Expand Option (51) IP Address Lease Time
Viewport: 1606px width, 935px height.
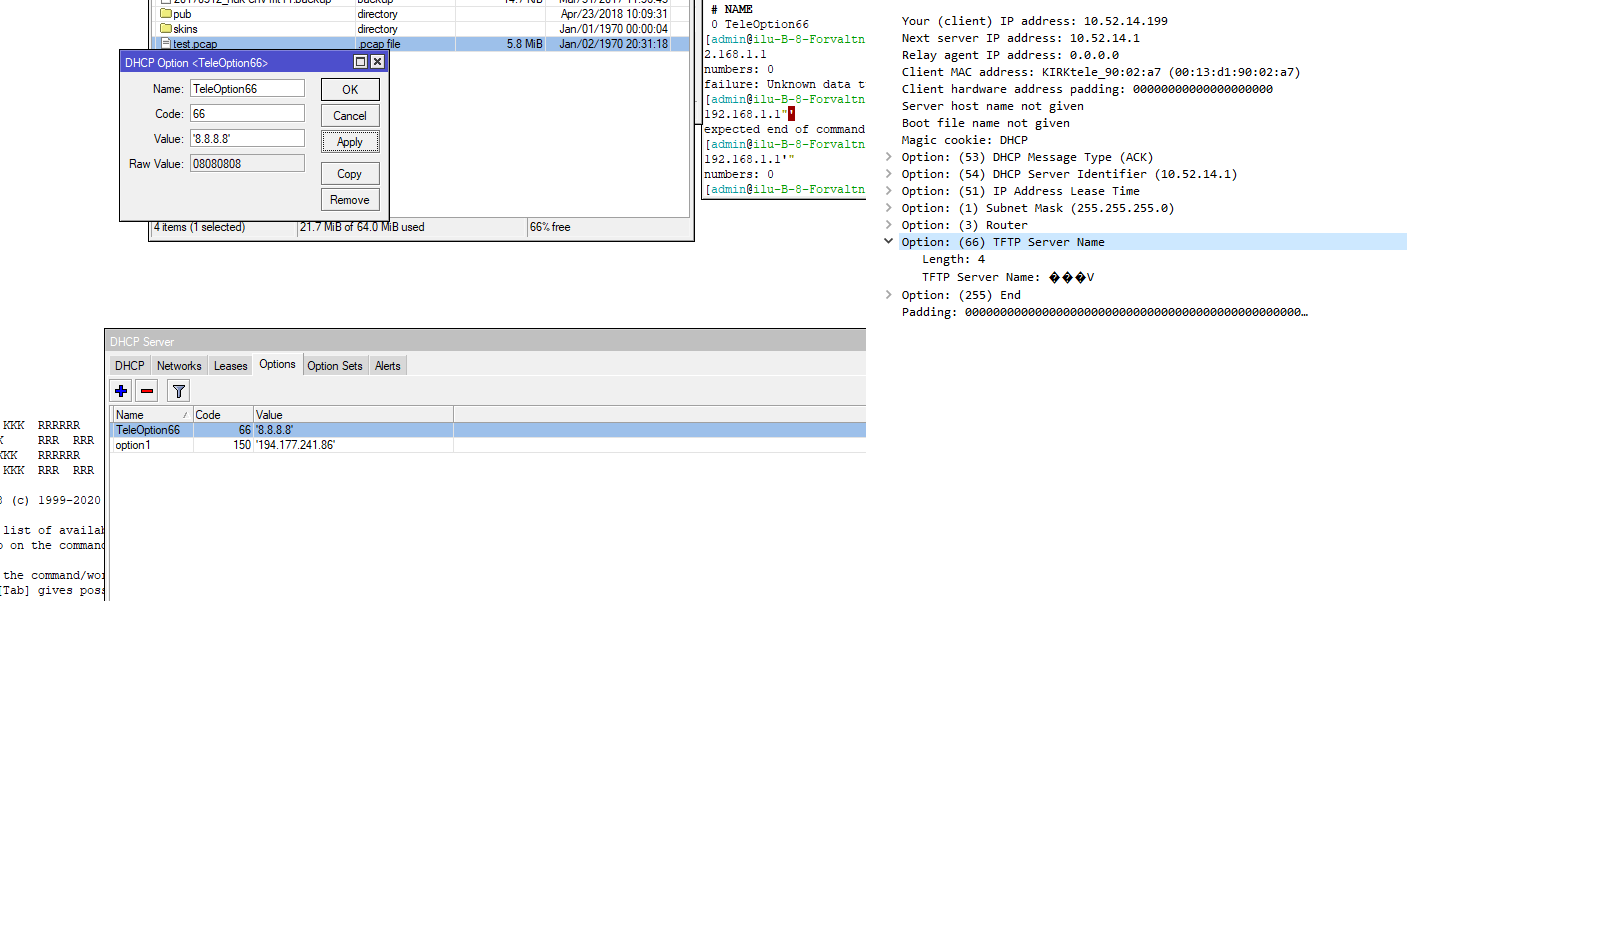(x=888, y=191)
